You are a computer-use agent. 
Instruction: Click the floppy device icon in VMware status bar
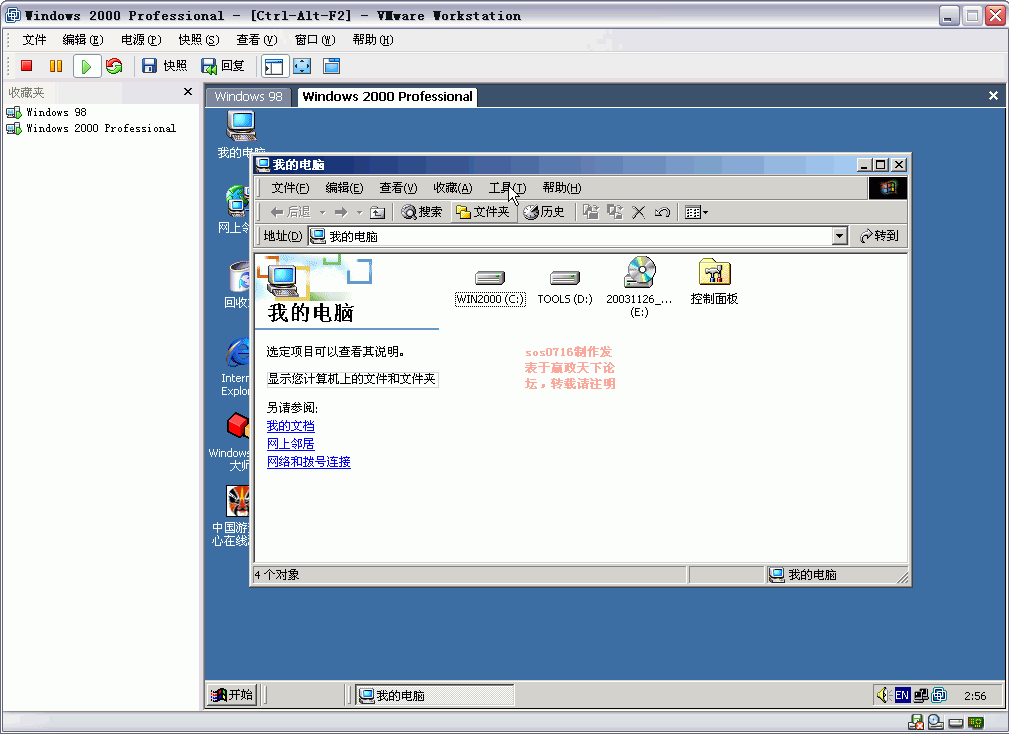tap(916, 724)
